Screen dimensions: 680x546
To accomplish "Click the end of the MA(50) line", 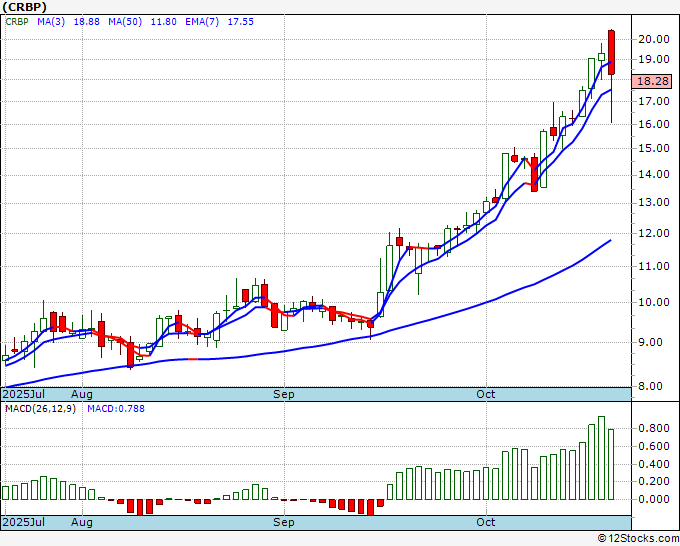I will 611,240.
